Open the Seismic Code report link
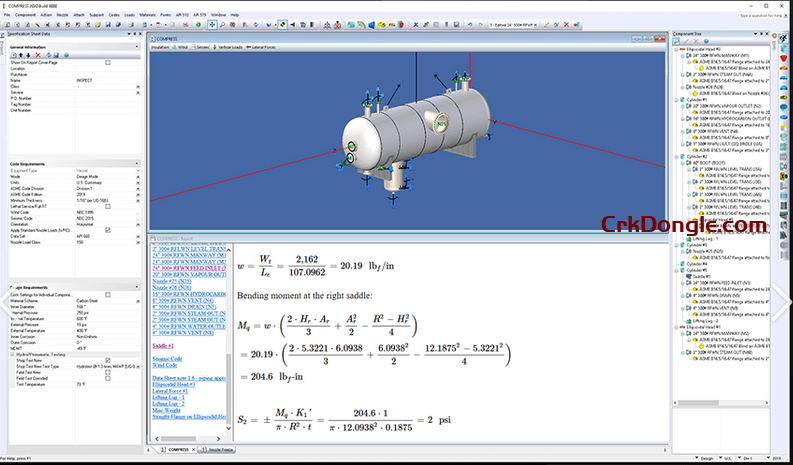 point(167,359)
